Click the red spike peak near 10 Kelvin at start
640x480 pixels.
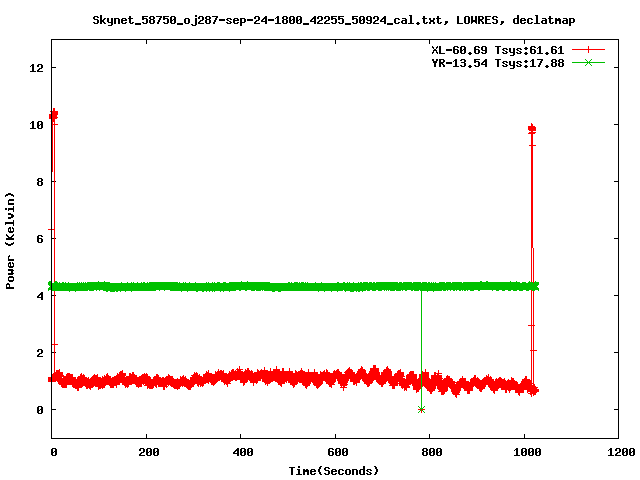[x=53, y=115]
